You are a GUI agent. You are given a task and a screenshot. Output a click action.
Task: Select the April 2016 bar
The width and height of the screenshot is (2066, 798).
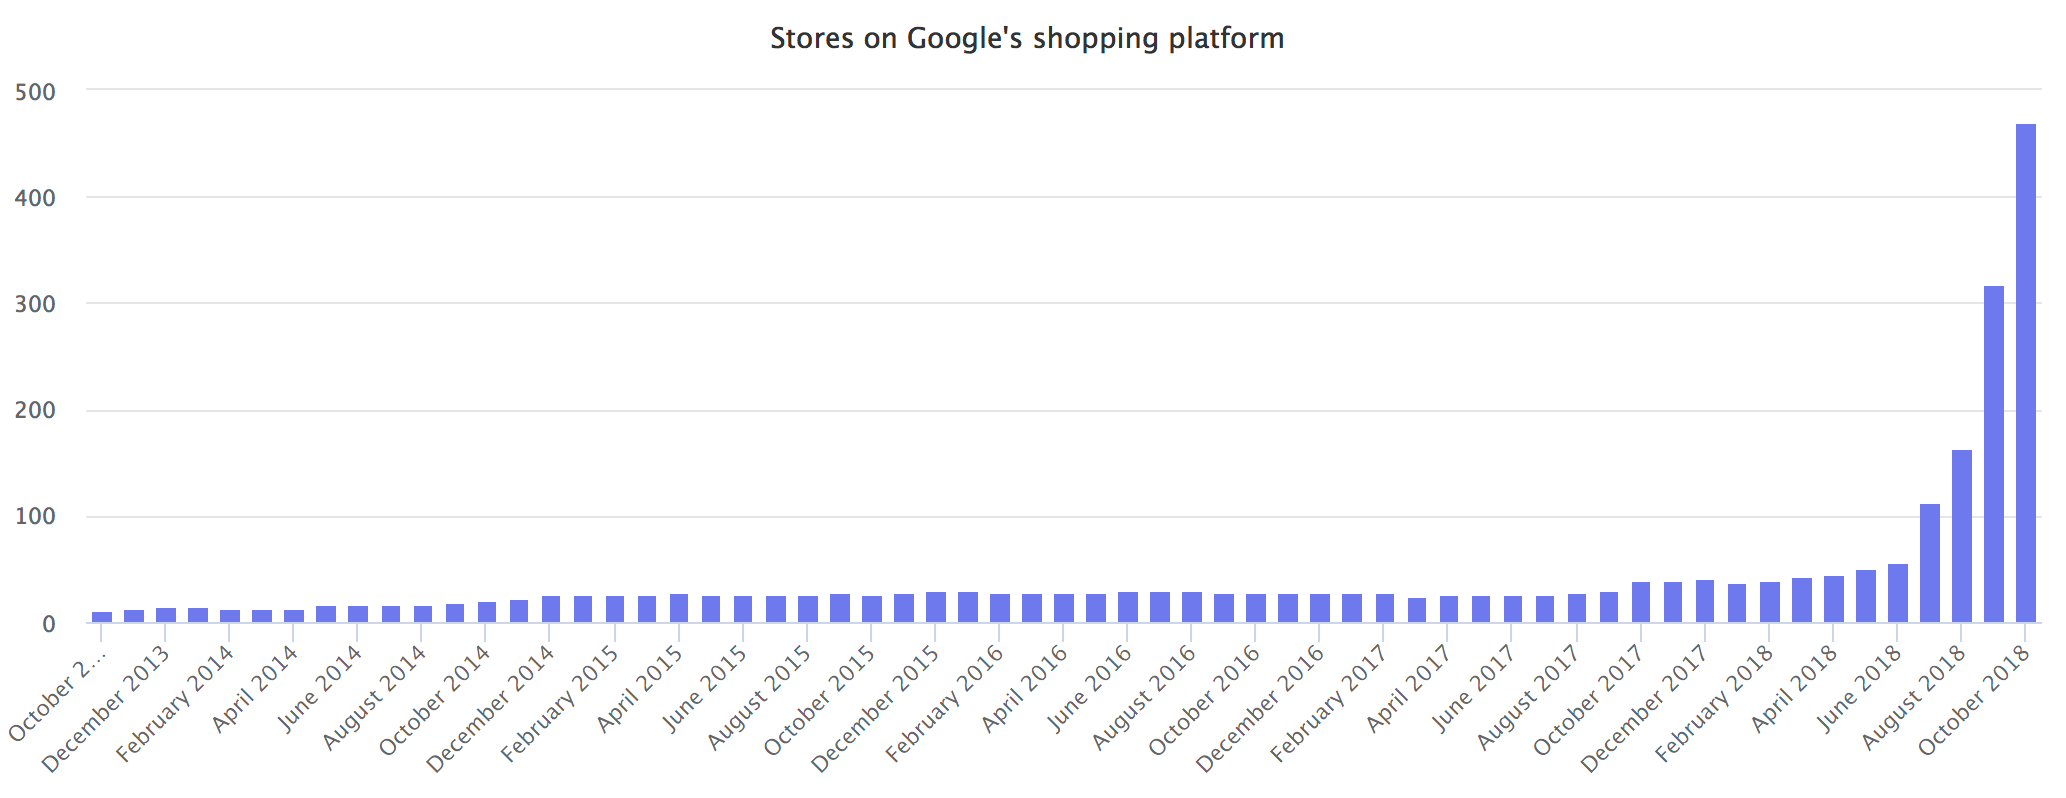[1064, 608]
